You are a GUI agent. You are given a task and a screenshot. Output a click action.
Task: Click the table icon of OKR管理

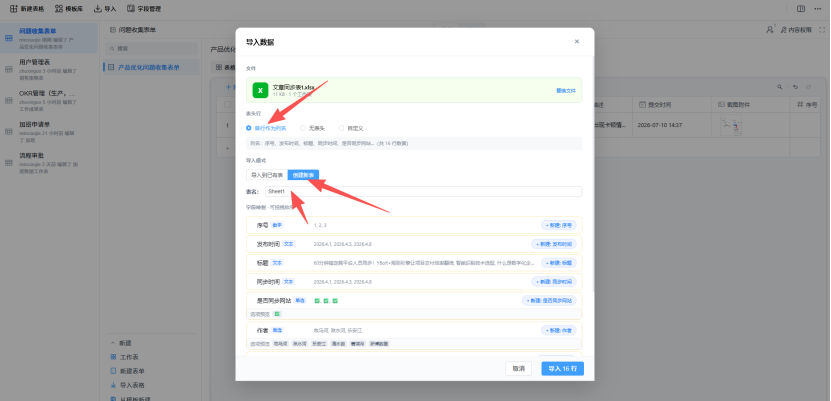pos(8,101)
